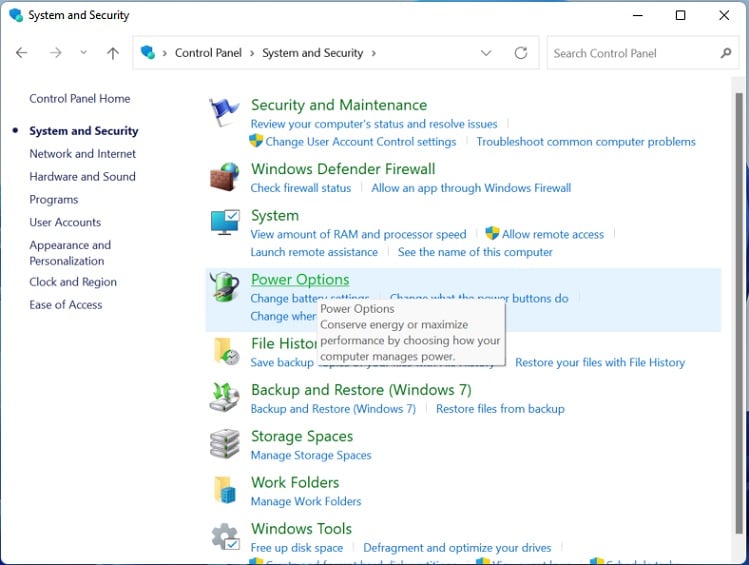Screen dimensions: 749x565
Task: Click the Work Folders icon
Action: click(225, 490)
